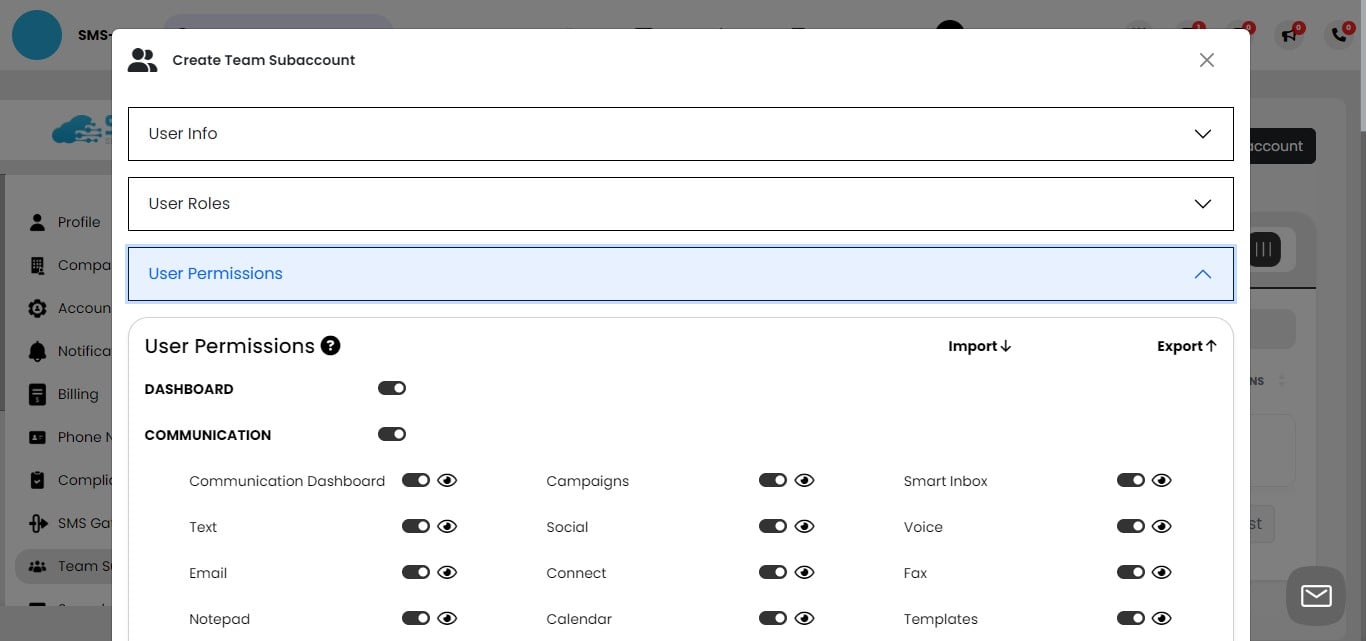Turn off the COMMUNICATION toggle
The image size is (1366, 641).
click(392, 434)
